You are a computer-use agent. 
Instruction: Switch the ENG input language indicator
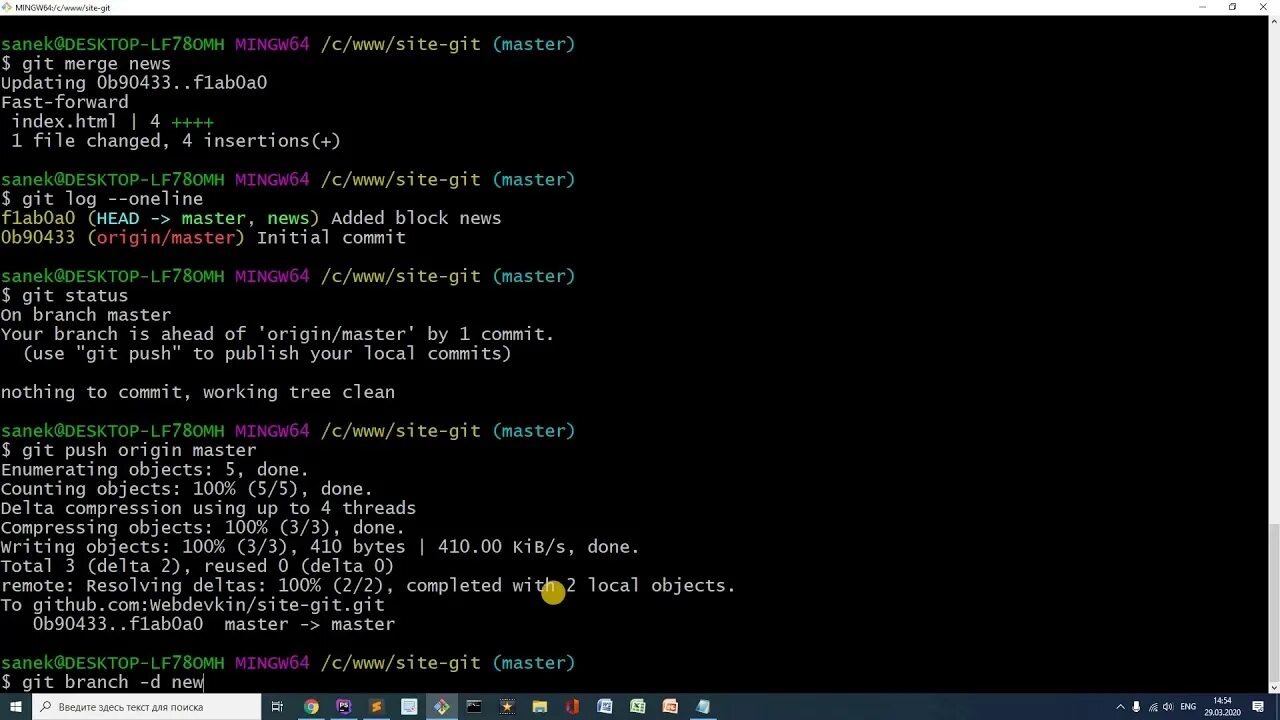tap(1189, 707)
